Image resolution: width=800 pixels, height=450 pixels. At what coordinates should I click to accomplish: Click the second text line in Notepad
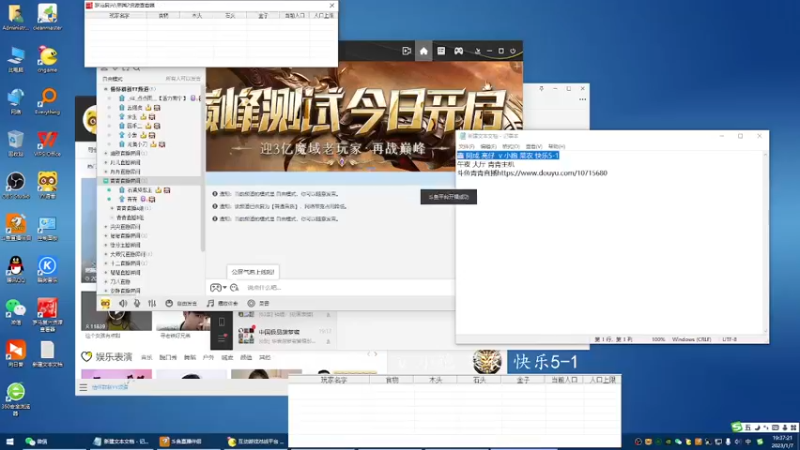[486, 164]
